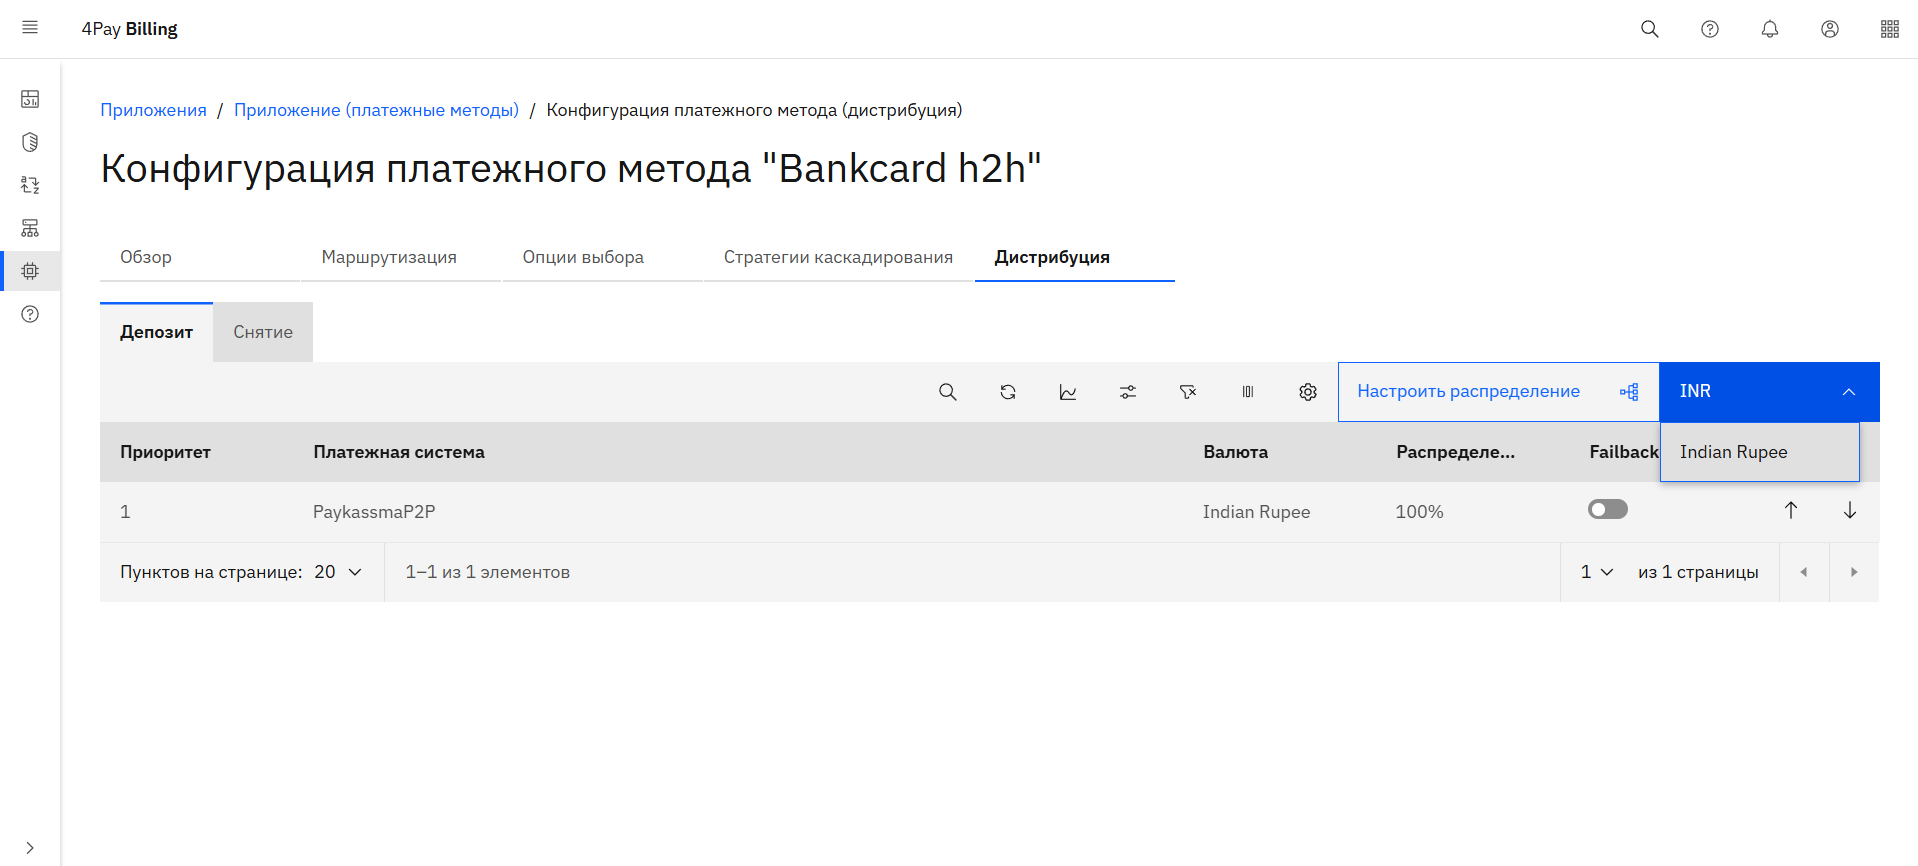The image size is (1918, 866).
Task: Open table settings gear icon
Action: click(1307, 392)
